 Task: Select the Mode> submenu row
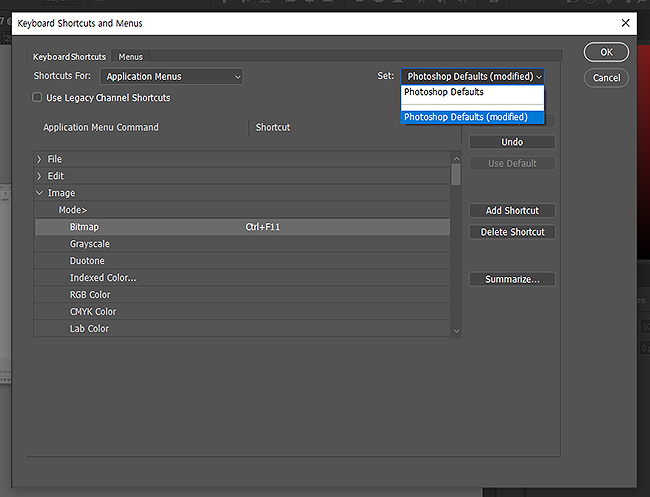click(242, 210)
